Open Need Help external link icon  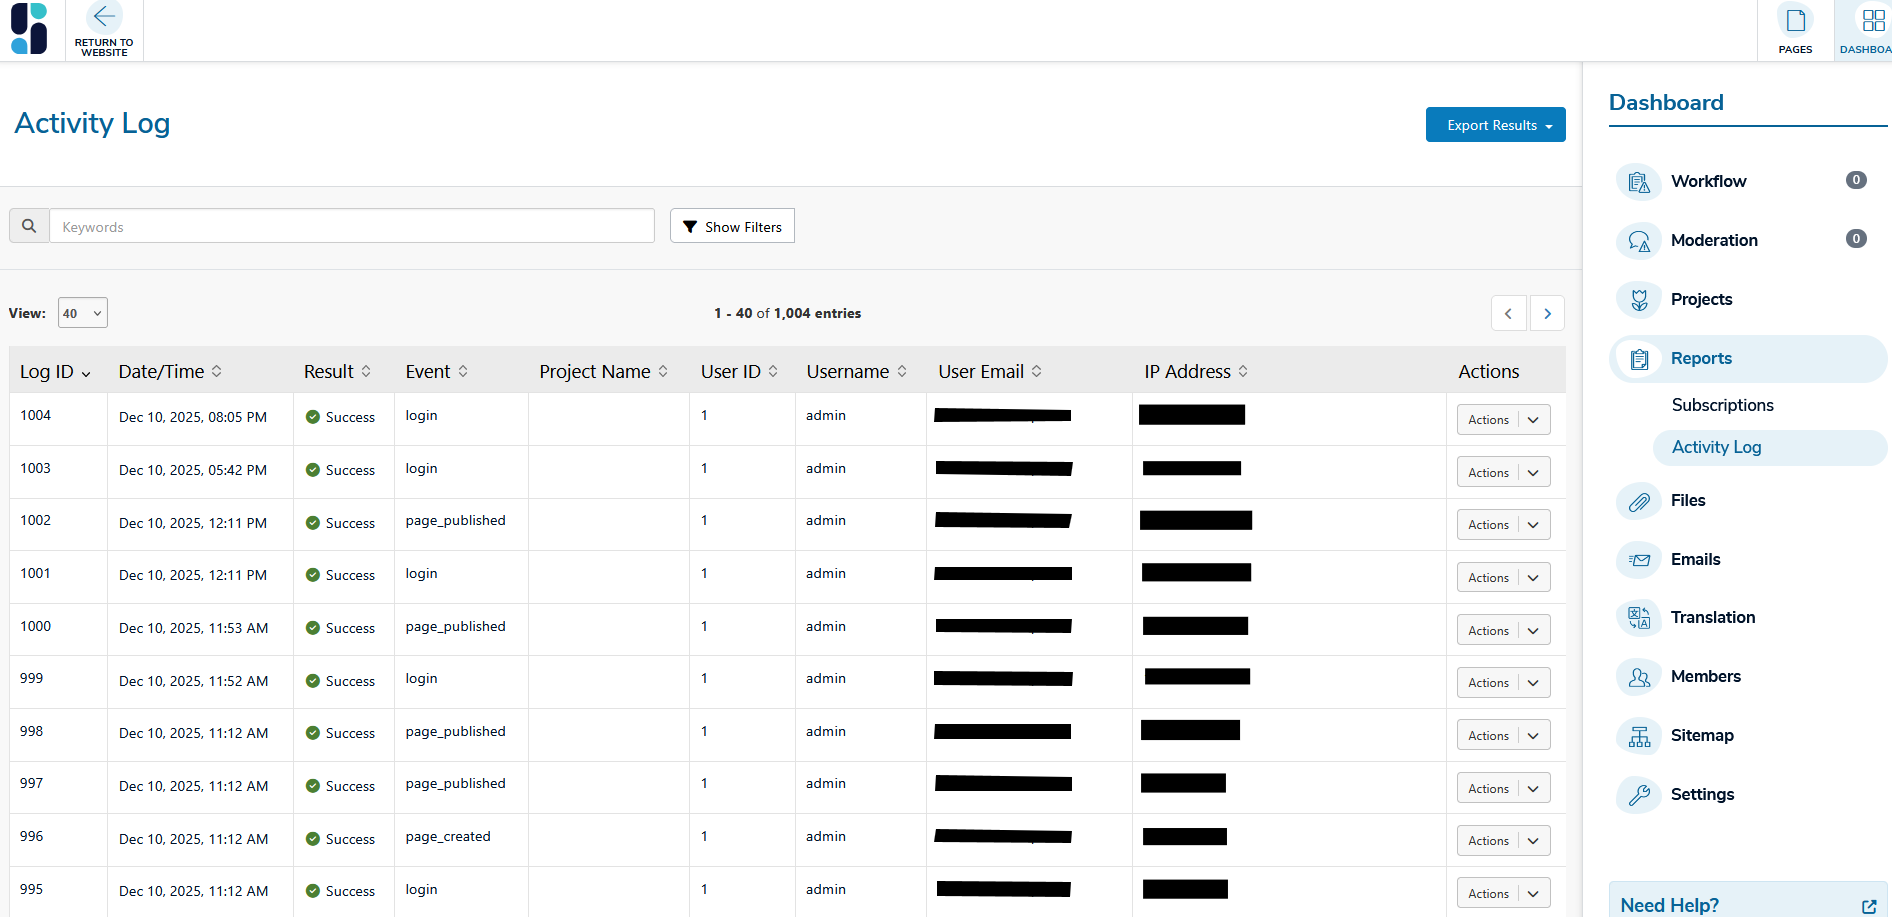(x=1868, y=906)
